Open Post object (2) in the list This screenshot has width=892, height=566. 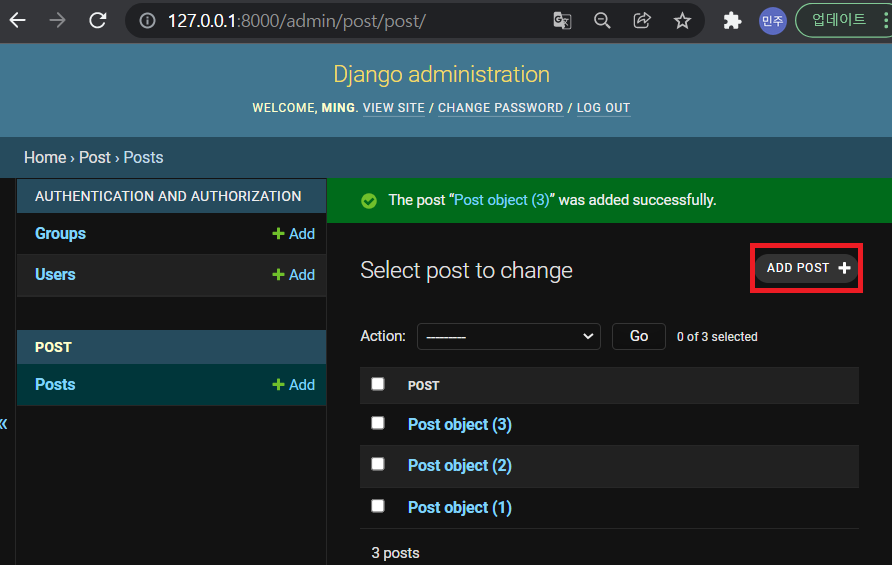460,465
